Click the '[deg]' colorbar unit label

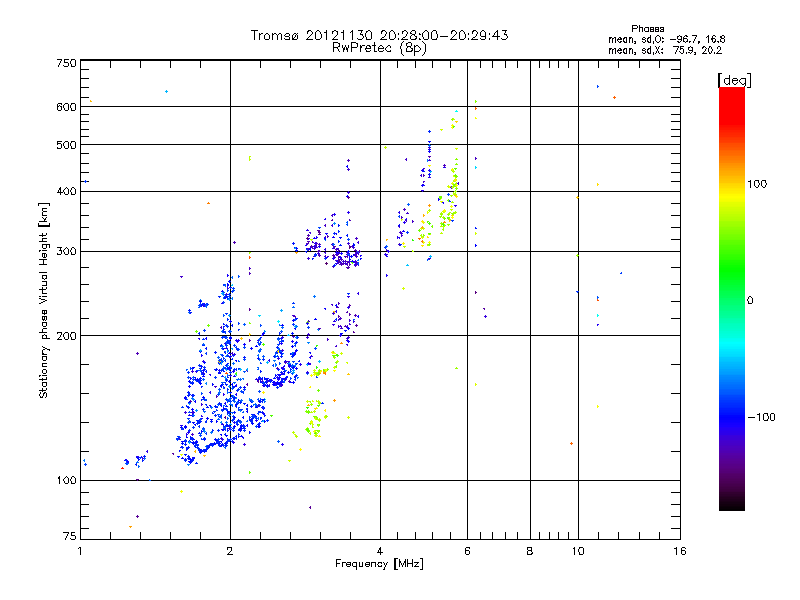coord(734,81)
